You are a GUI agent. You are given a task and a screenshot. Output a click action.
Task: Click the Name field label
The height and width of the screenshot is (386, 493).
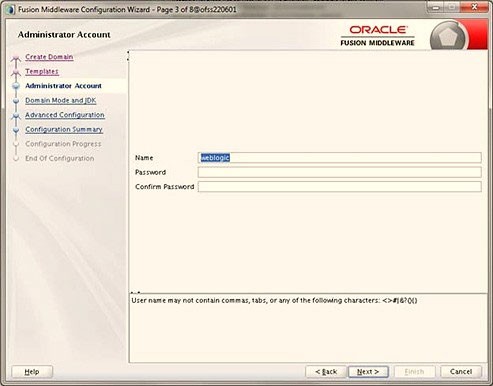[x=144, y=158]
